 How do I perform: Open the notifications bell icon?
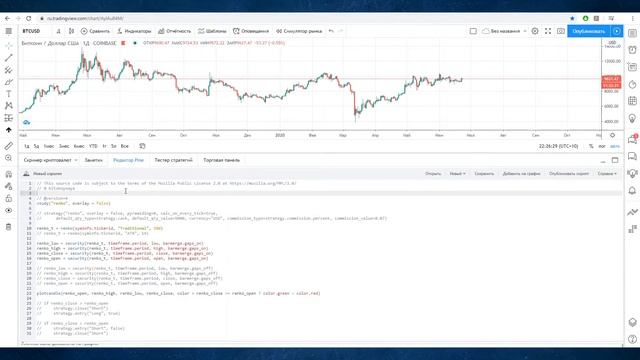coord(632,191)
